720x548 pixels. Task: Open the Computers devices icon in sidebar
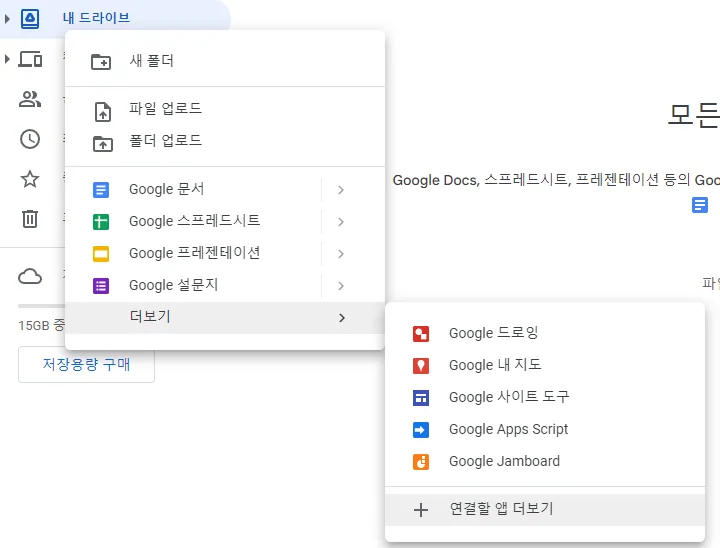point(30,59)
